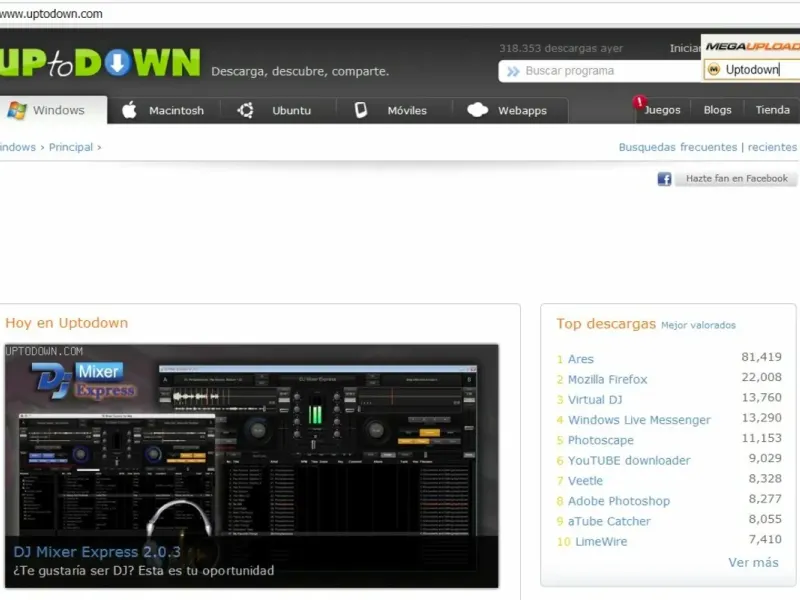Open the Mejor valorados link
The height and width of the screenshot is (600, 800).
698,325
